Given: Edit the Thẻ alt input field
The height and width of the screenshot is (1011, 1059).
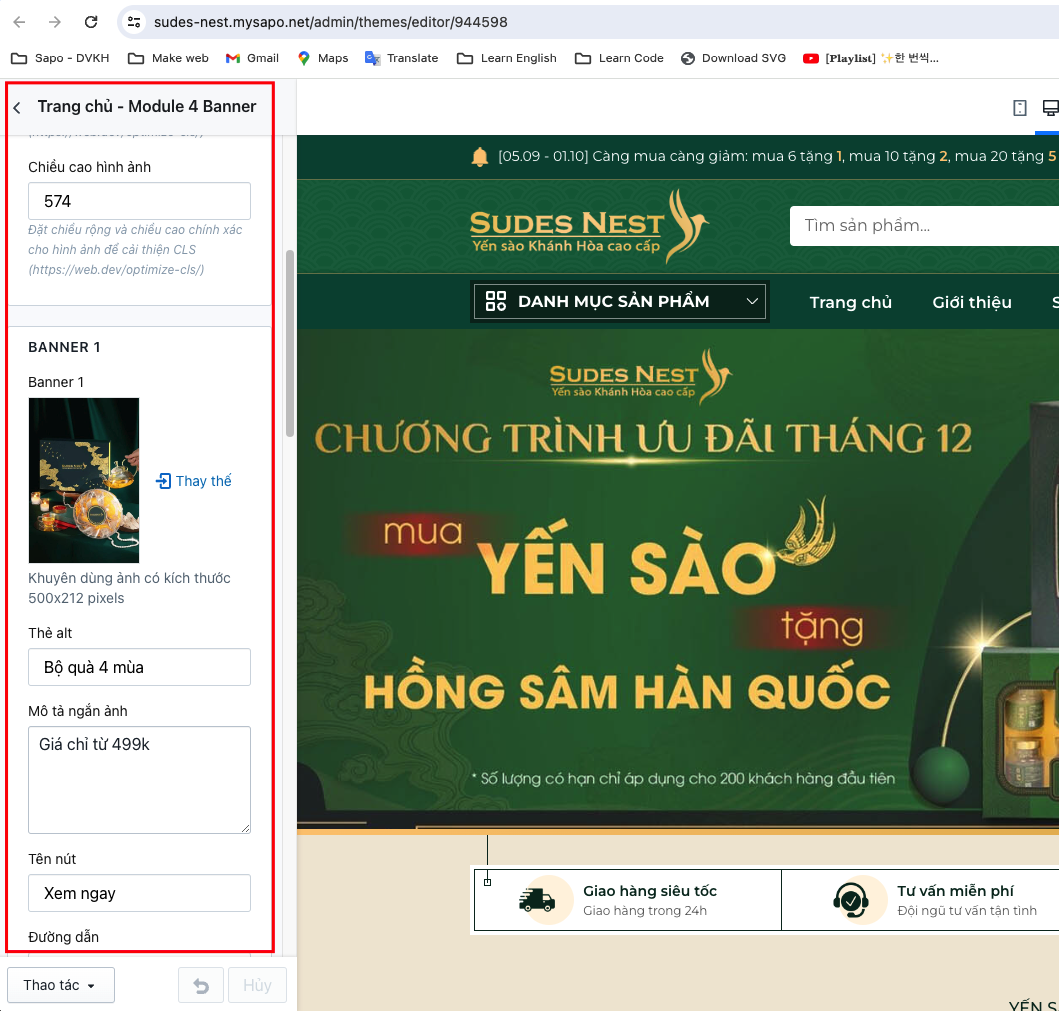Looking at the screenshot, I should click(139, 667).
